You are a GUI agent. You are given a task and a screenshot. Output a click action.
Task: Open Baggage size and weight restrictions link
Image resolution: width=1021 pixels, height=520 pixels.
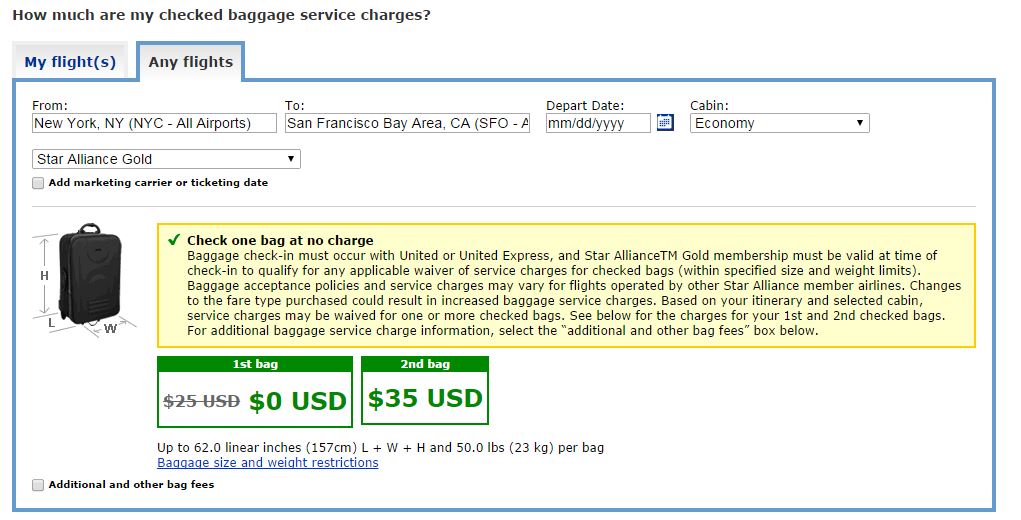tap(268, 463)
